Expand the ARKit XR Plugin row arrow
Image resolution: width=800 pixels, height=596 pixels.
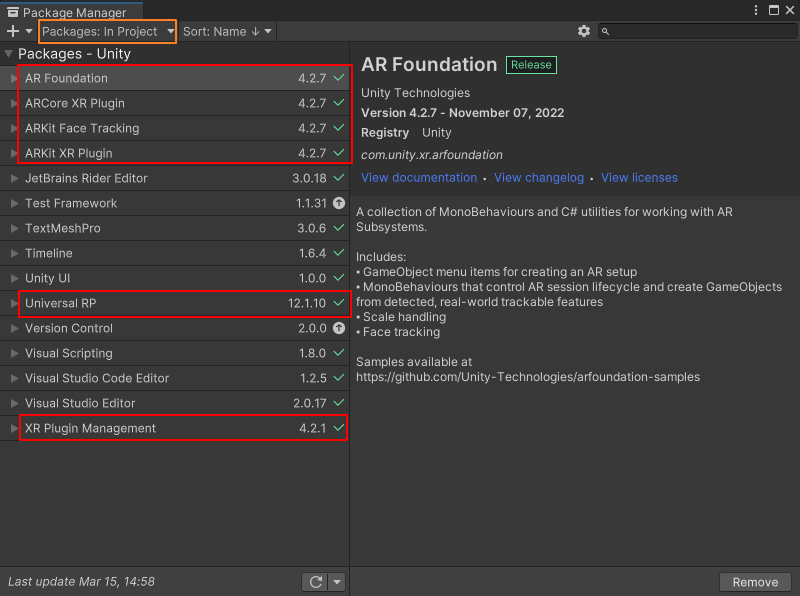pyautogui.click(x=14, y=153)
